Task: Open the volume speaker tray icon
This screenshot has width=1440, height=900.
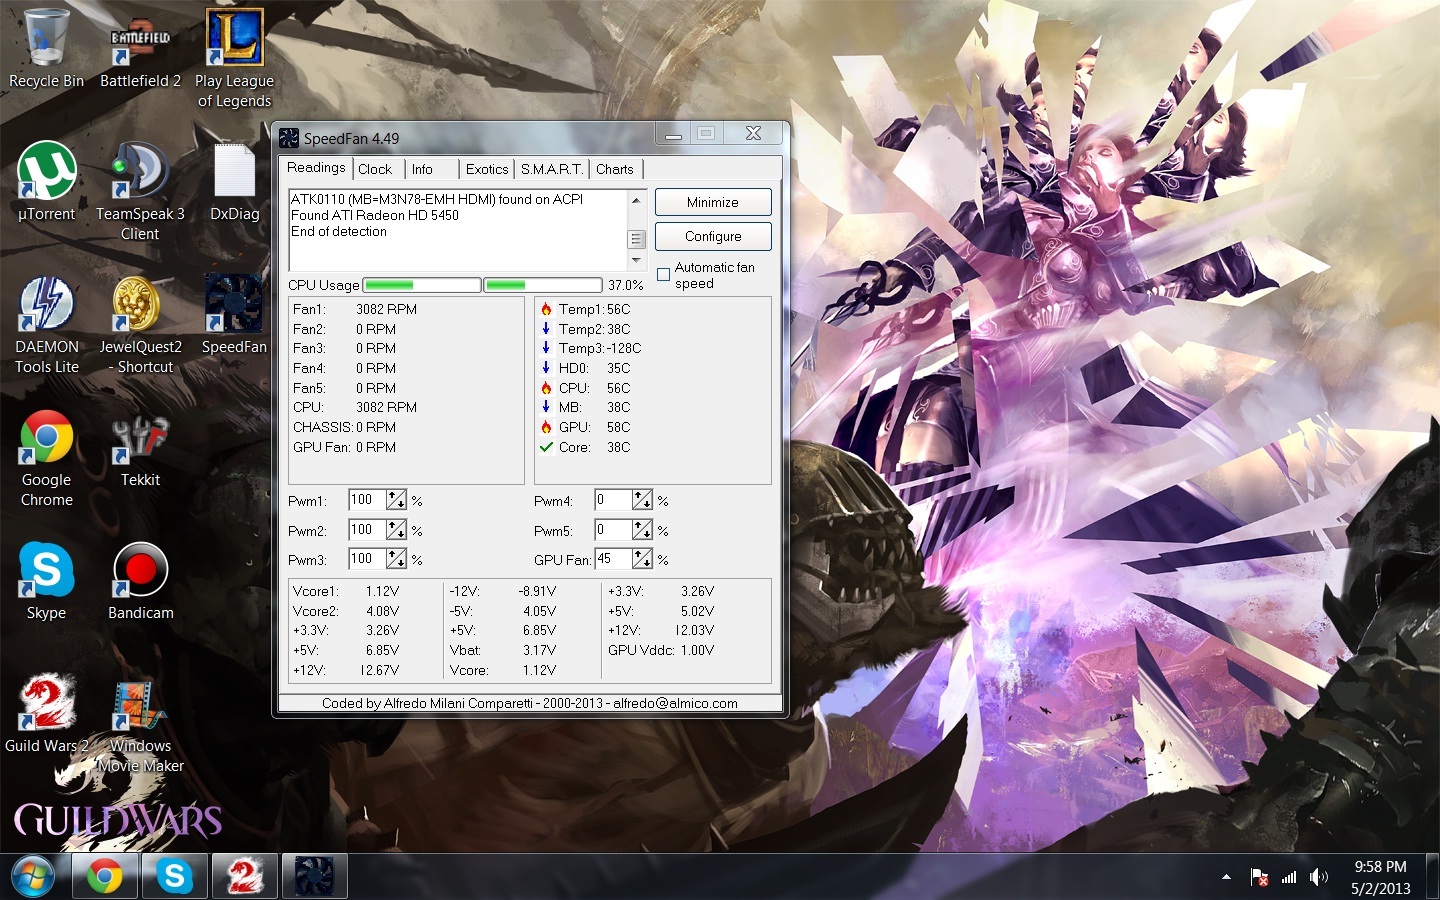Action: click(1319, 877)
